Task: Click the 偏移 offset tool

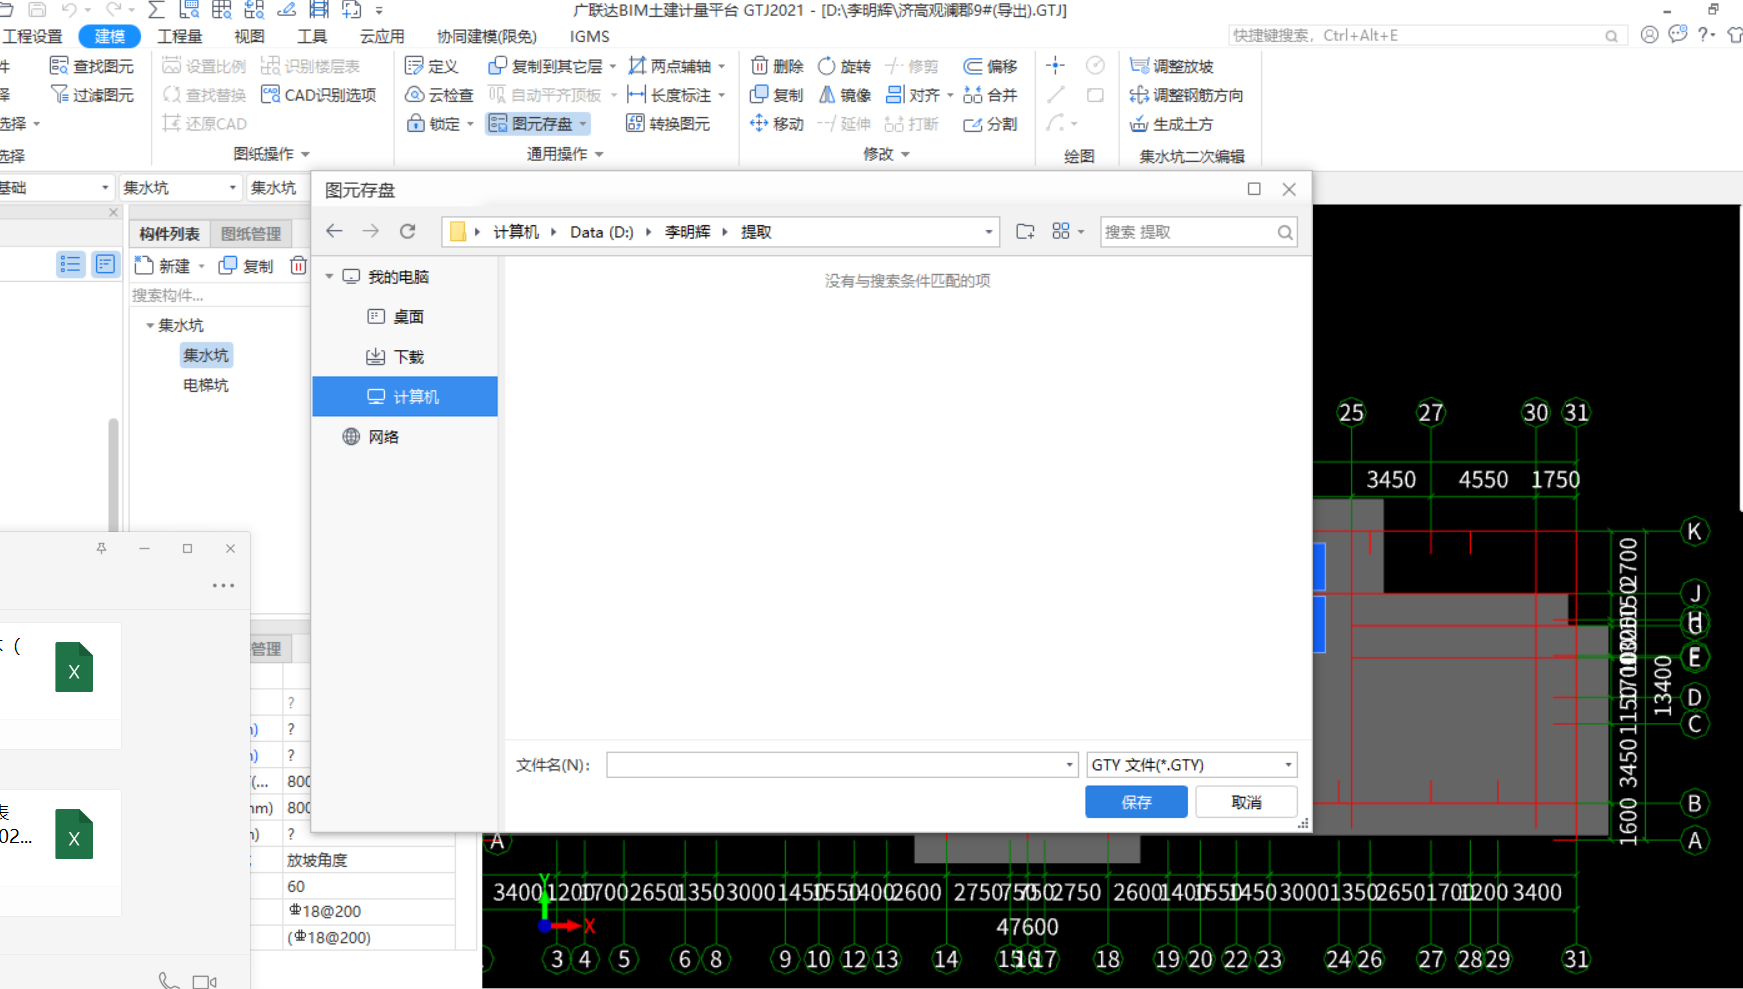Action: (990, 66)
